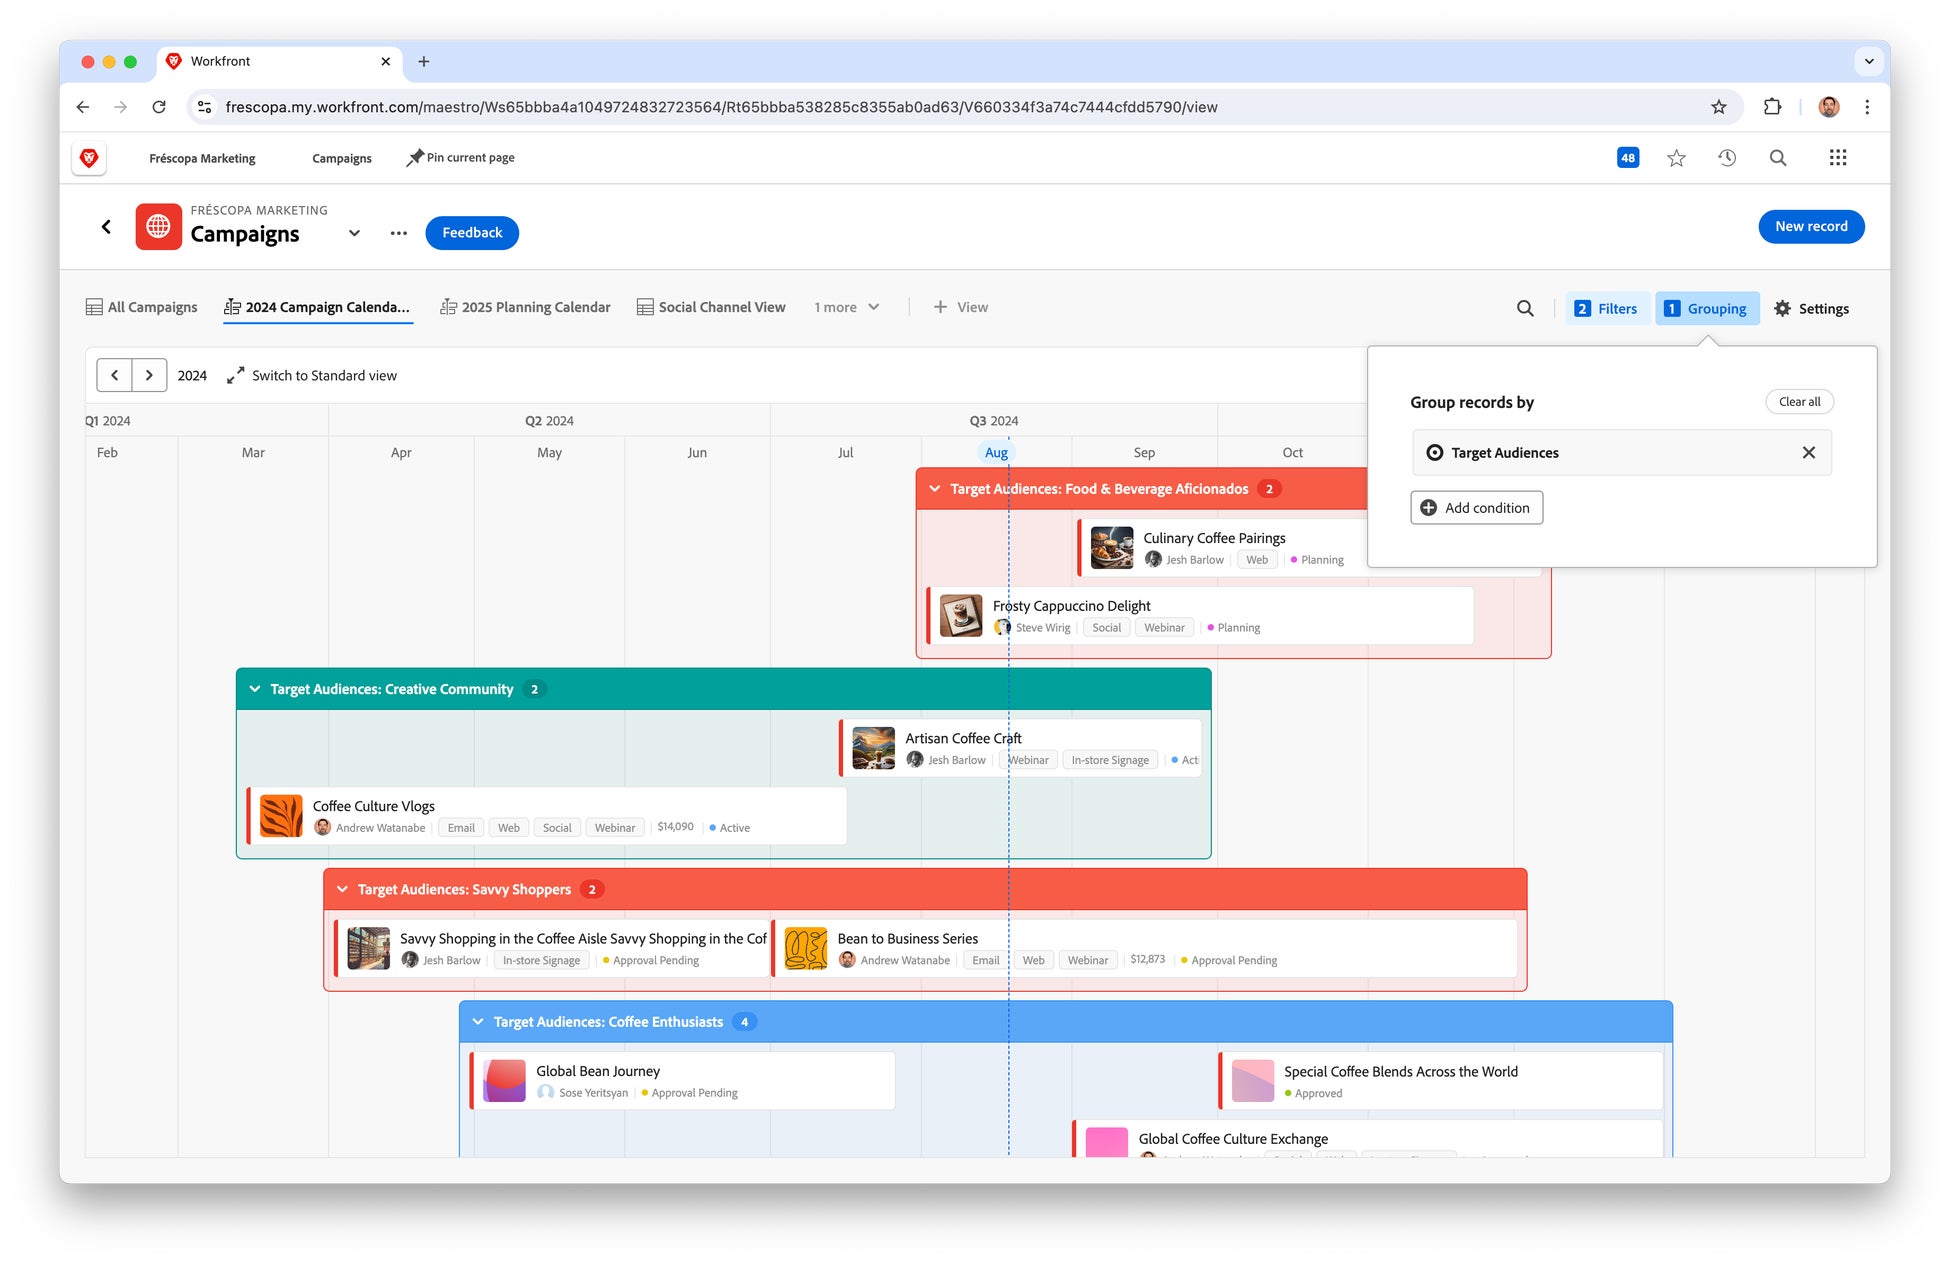This screenshot has width=1950, height=1262.
Task: Toggle Switch to Standard view
Action: coord(312,376)
